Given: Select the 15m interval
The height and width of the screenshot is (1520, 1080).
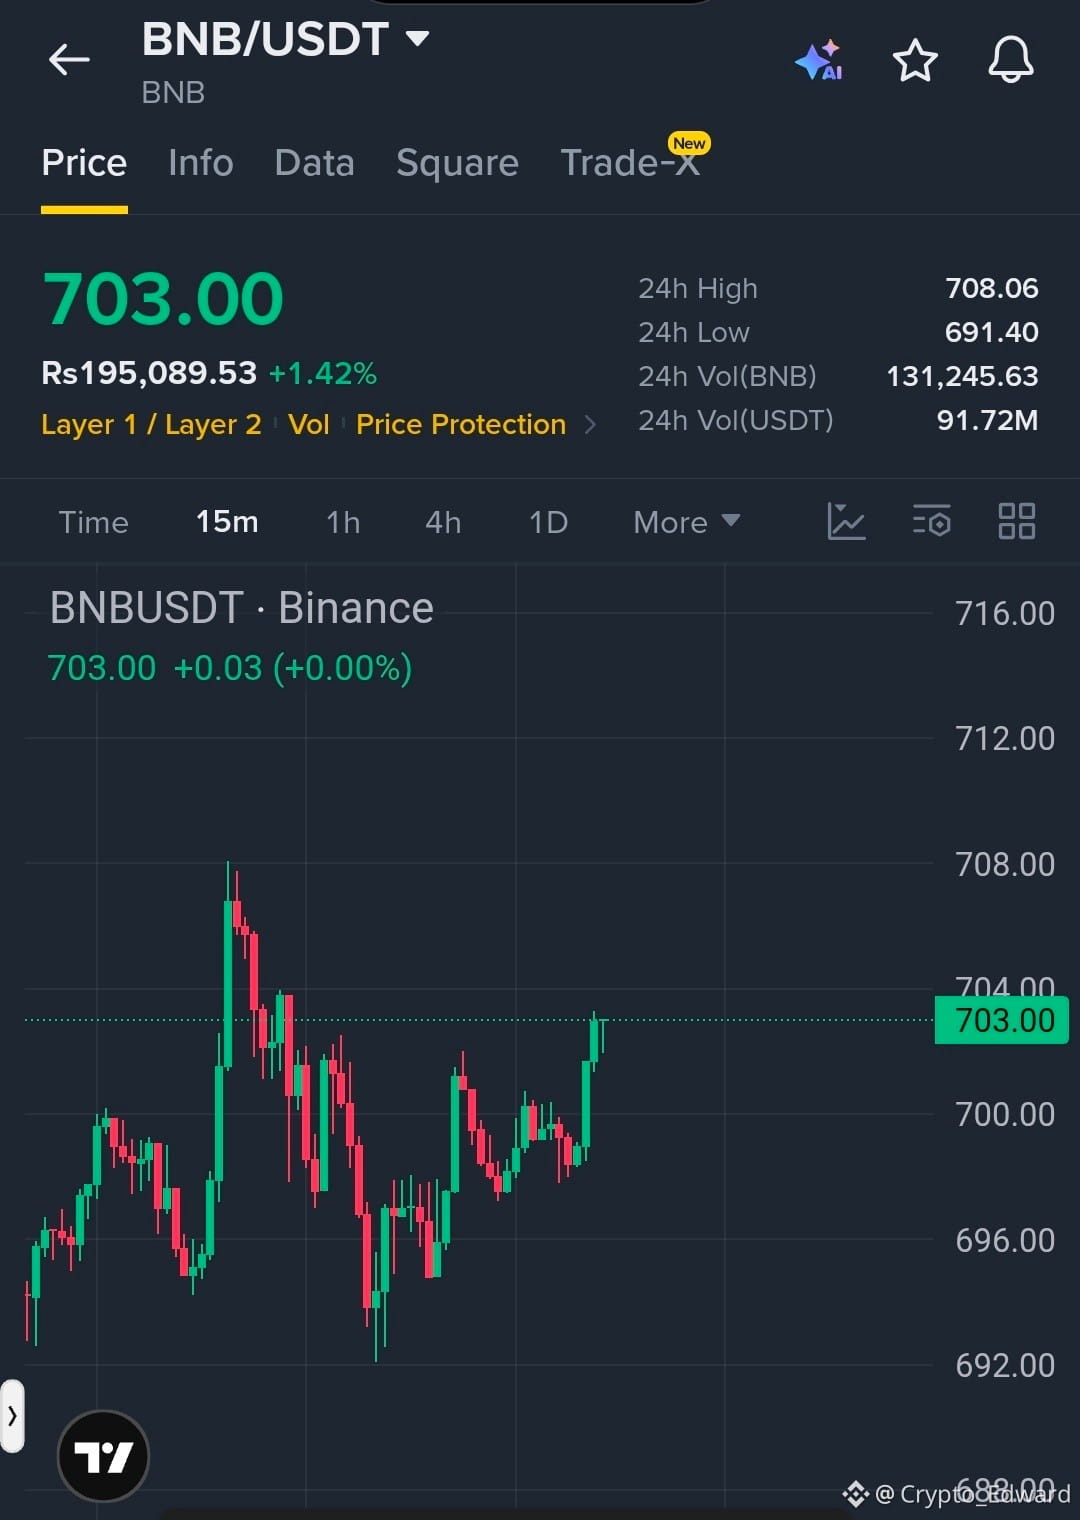Looking at the screenshot, I should (227, 522).
